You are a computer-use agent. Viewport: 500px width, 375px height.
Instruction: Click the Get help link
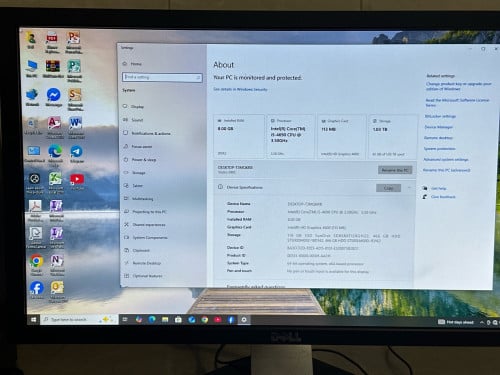[x=438, y=188]
